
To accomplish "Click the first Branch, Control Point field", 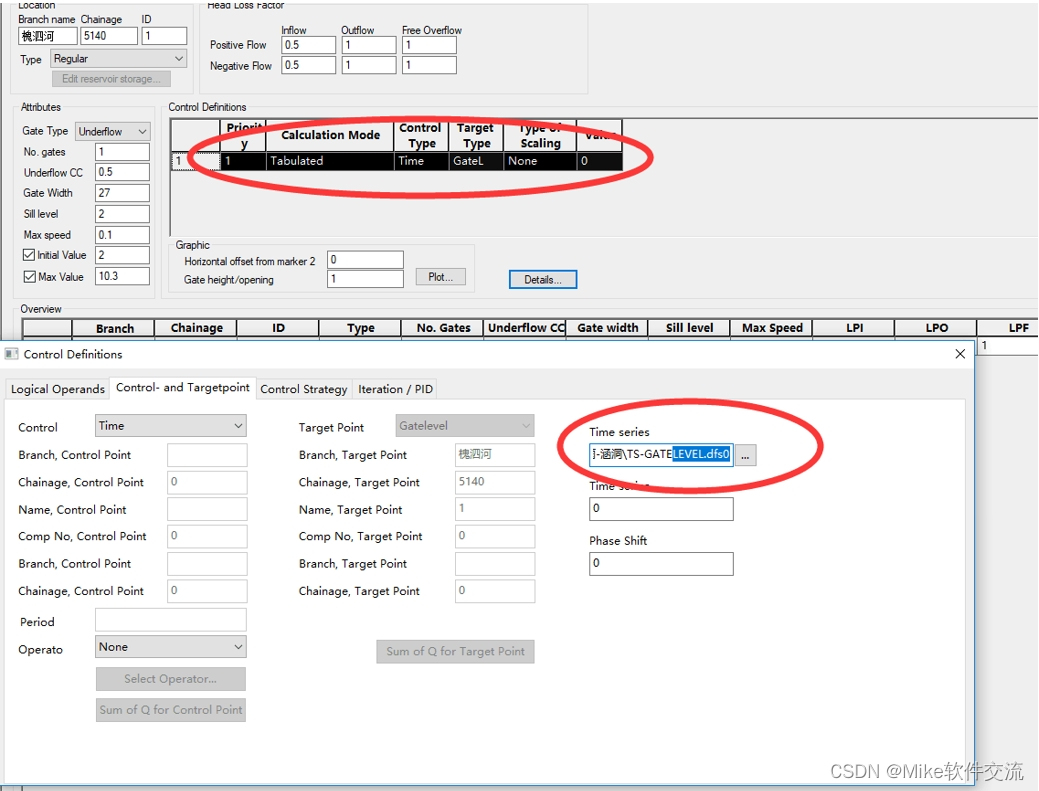I will click(x=207, y=455).
